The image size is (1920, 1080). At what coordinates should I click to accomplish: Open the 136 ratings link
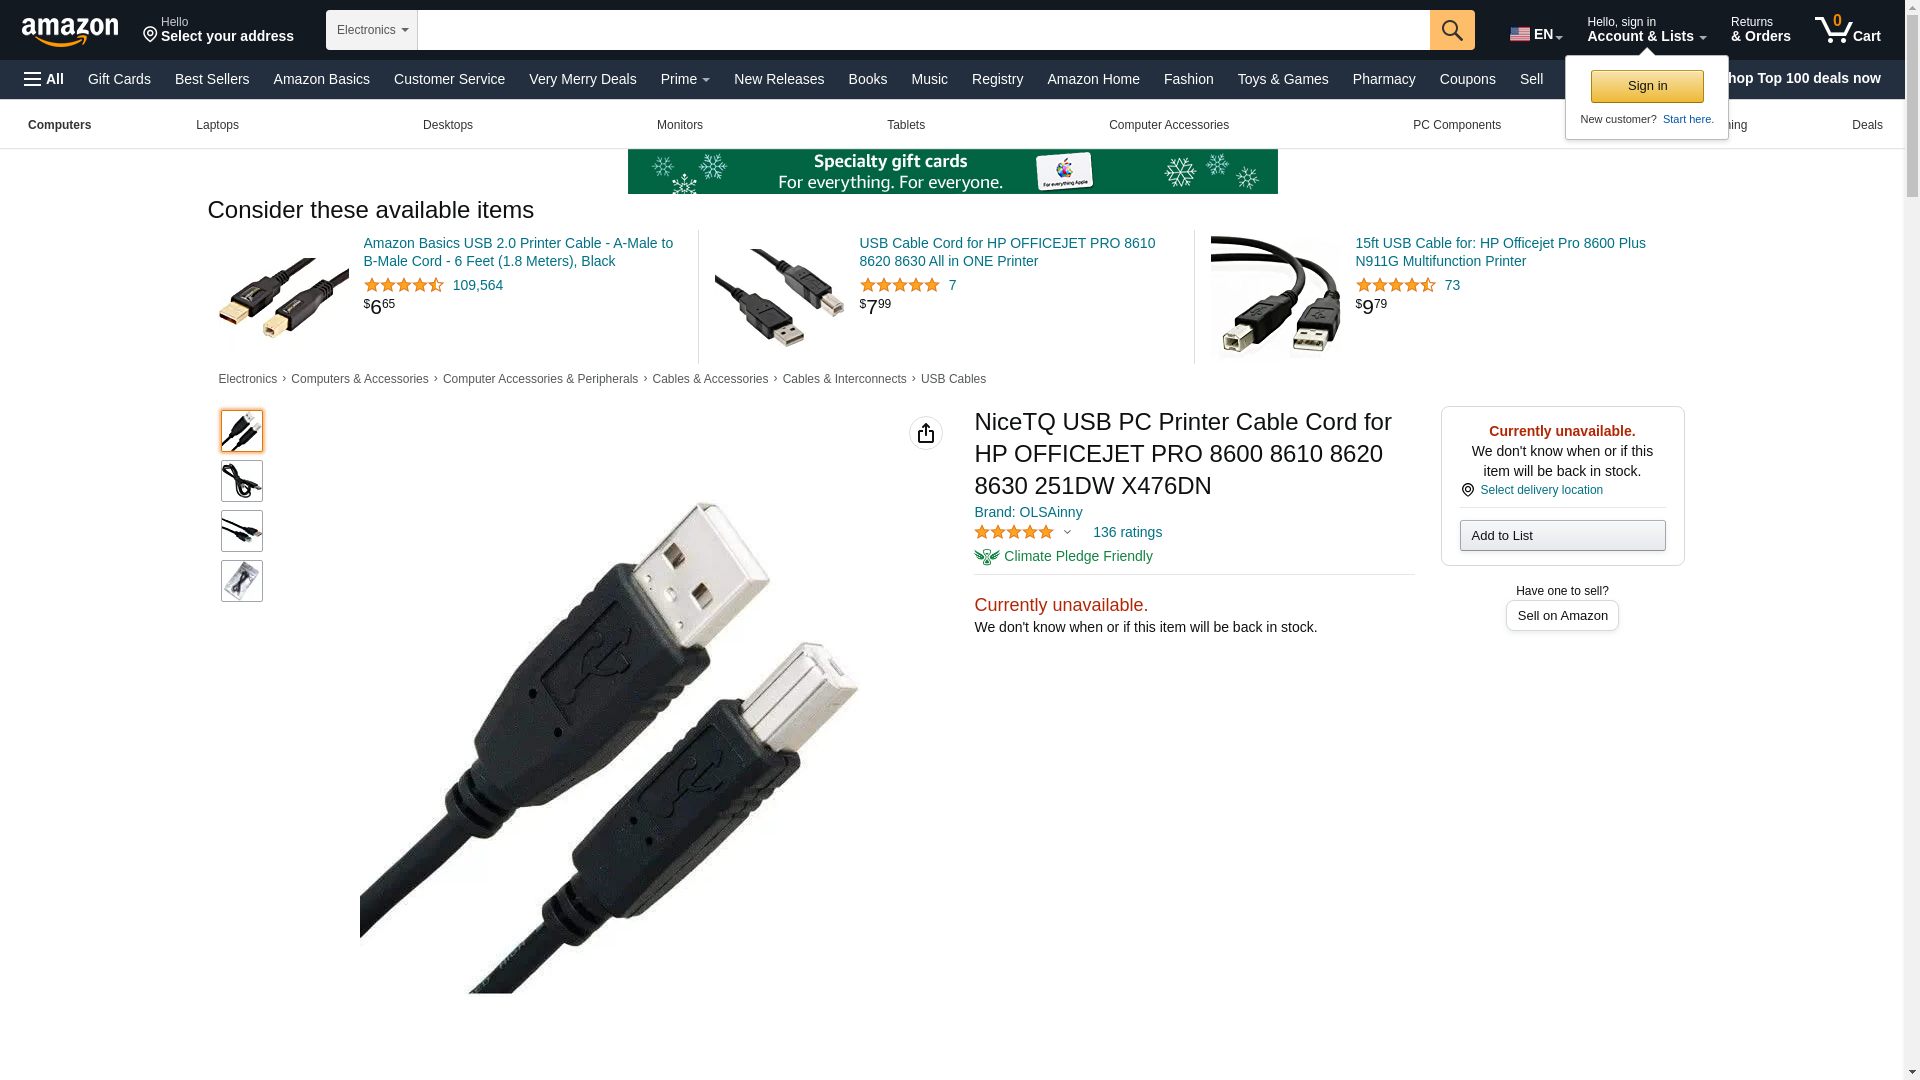click(x=1127, y=532)
